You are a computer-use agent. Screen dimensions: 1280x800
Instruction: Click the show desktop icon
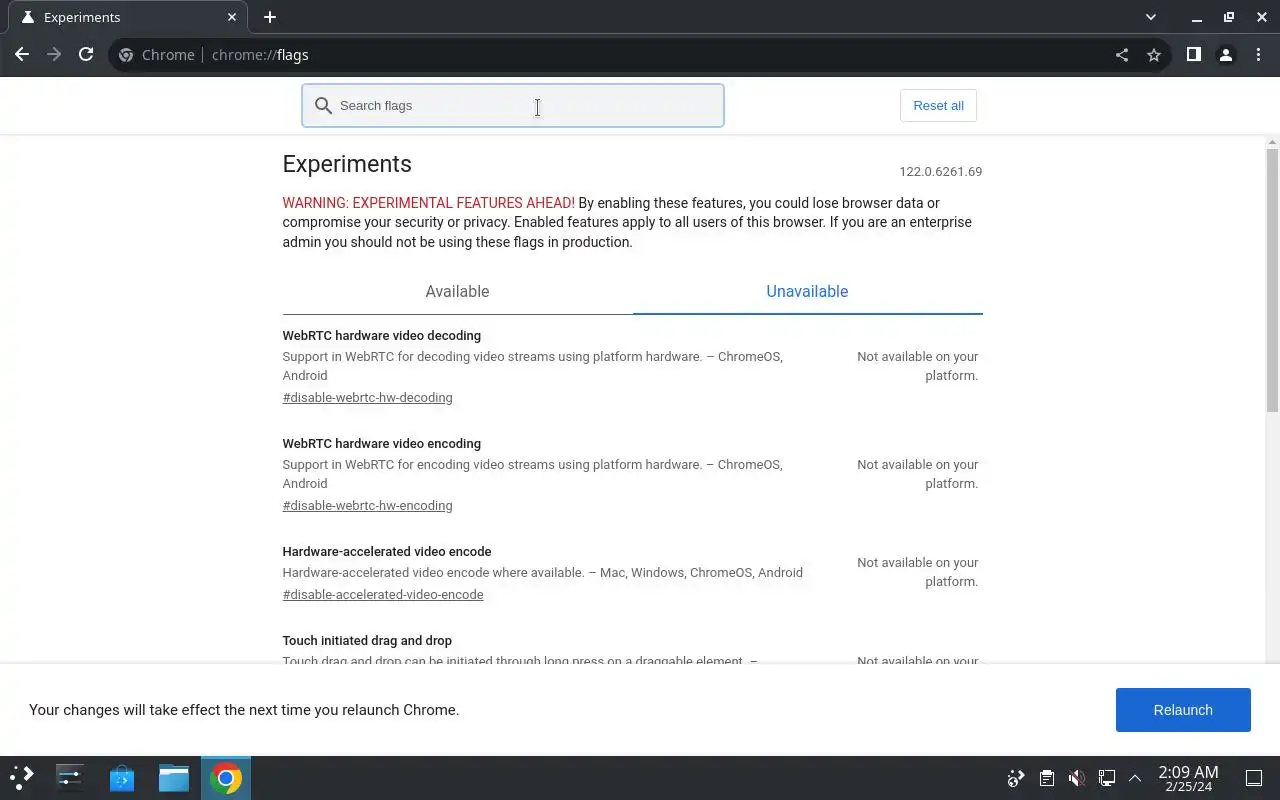(1254, 778)
